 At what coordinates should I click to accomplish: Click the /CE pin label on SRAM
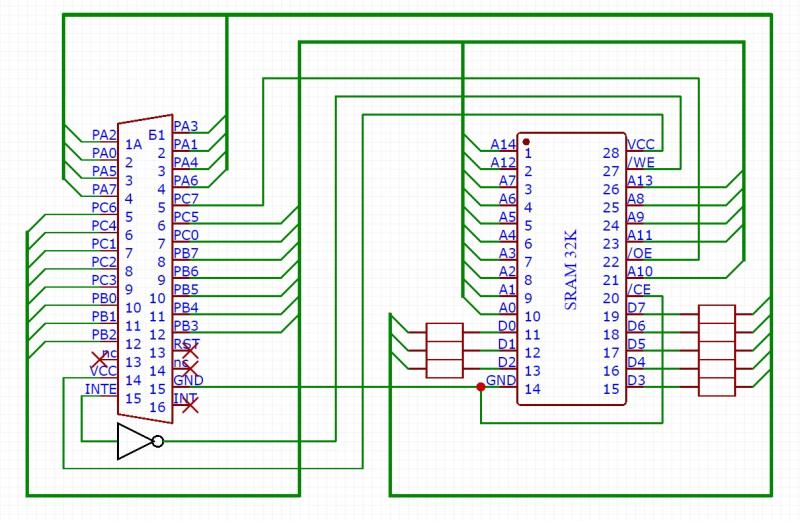tap(640, 289)
